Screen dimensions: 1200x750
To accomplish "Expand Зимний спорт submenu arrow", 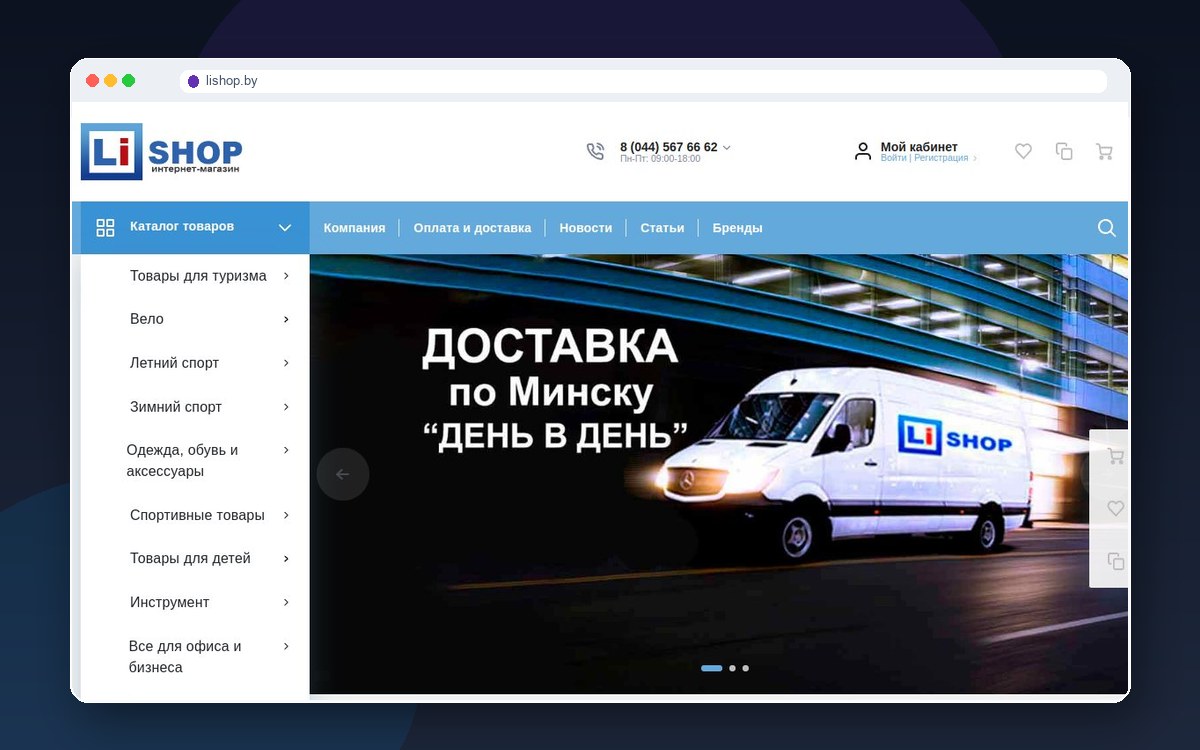I will click(286, 407).
